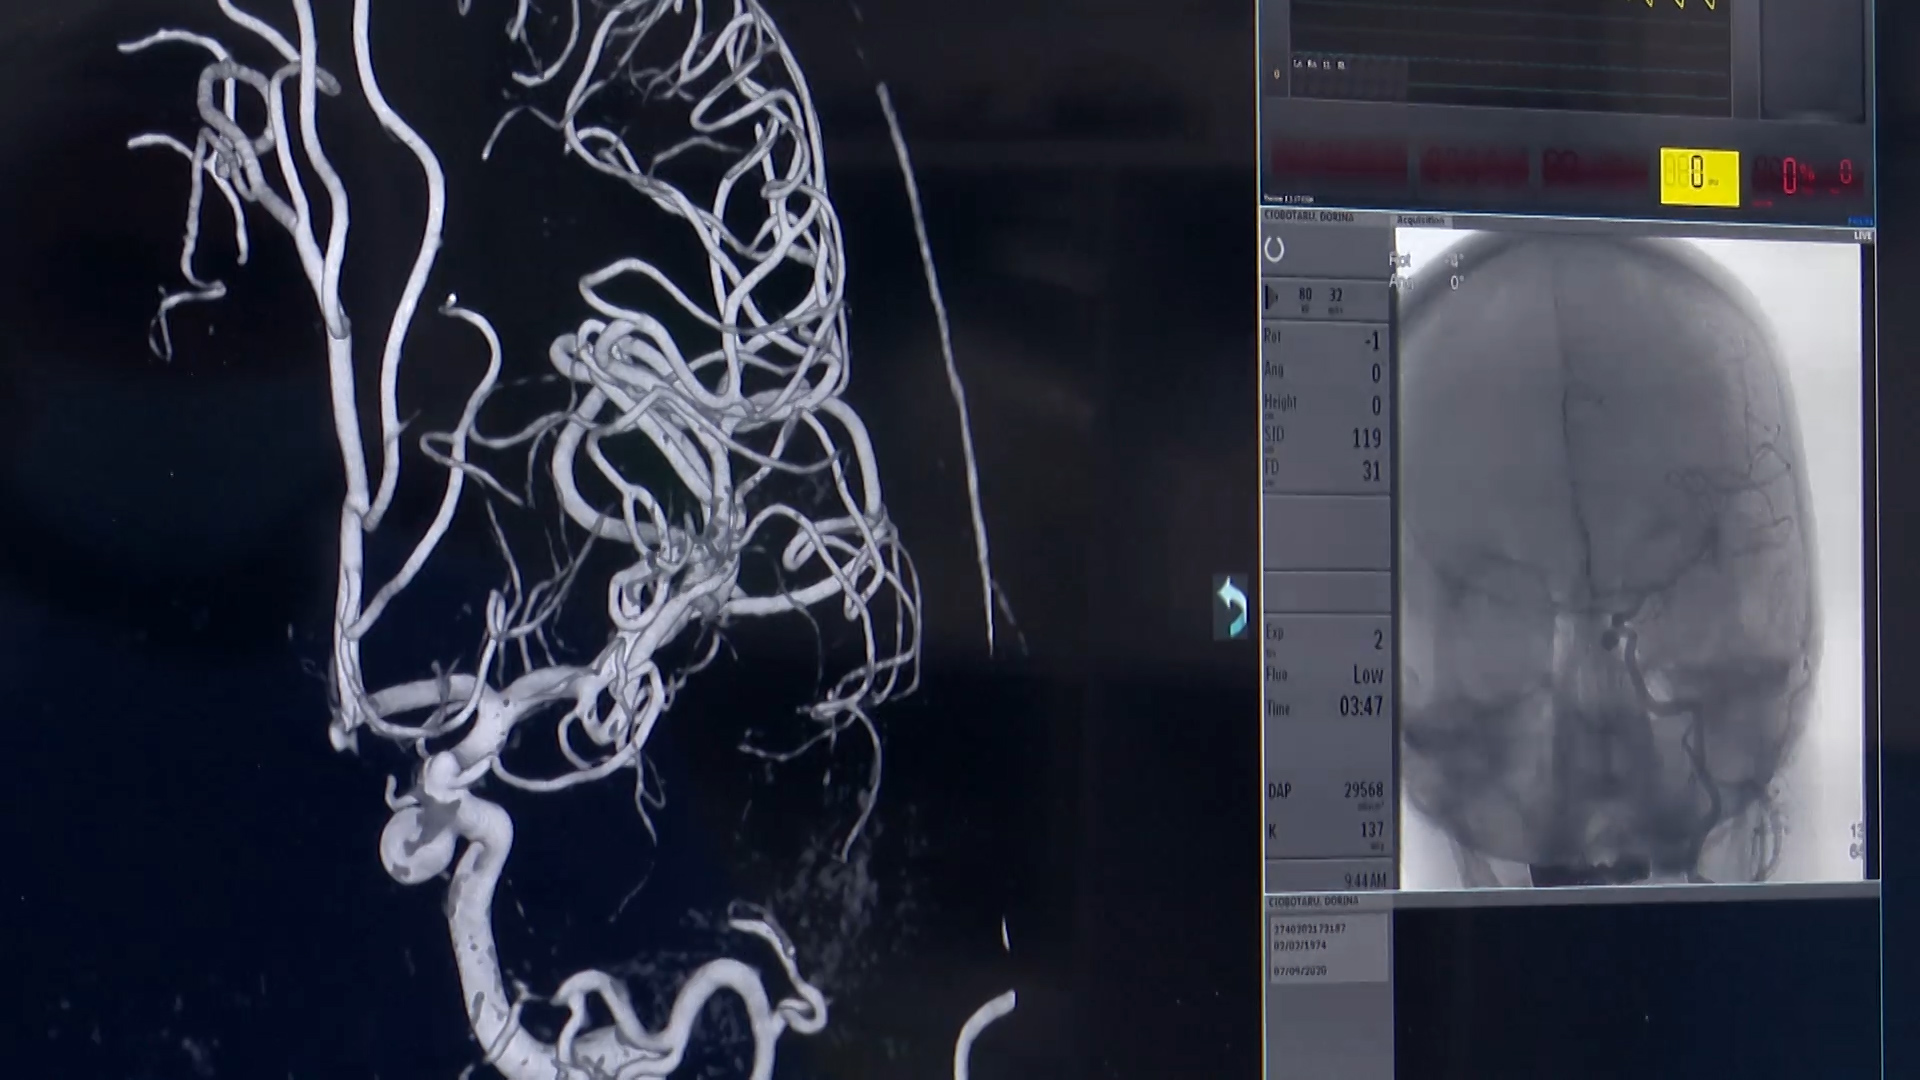Click the K air kerma value 137

[x=1371, y=830]
